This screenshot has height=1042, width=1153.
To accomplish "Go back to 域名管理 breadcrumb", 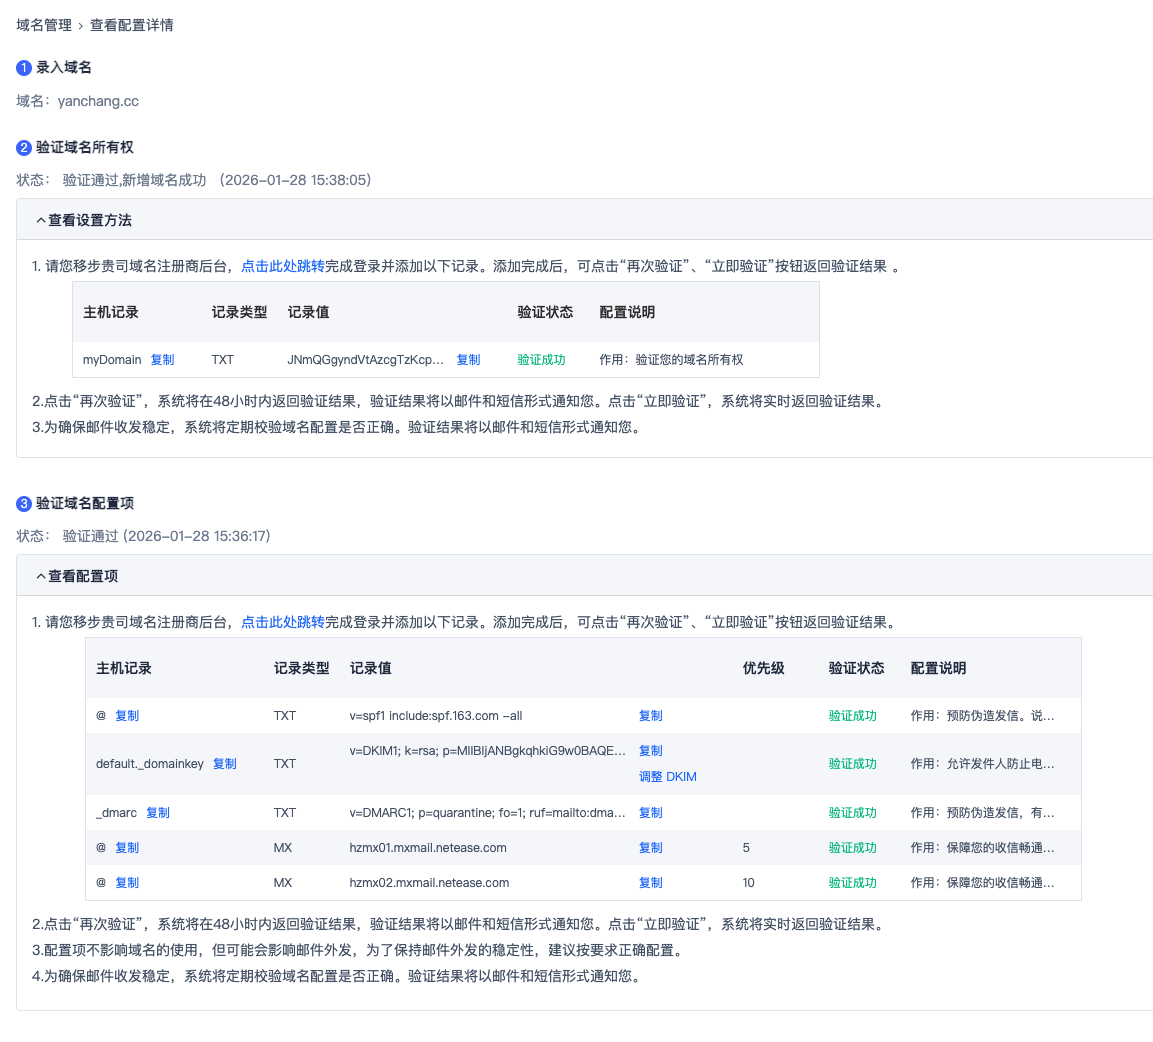I will tap(44, 25).
